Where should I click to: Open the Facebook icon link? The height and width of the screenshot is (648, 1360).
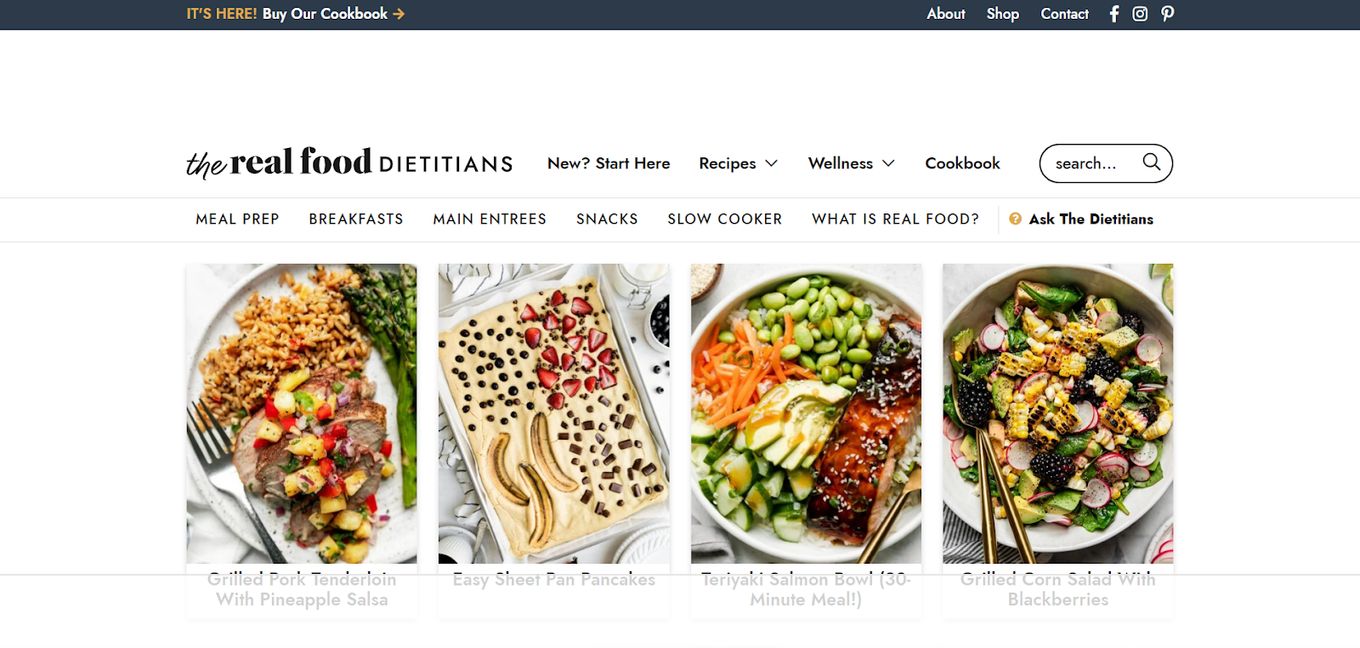click(1114, 14)
